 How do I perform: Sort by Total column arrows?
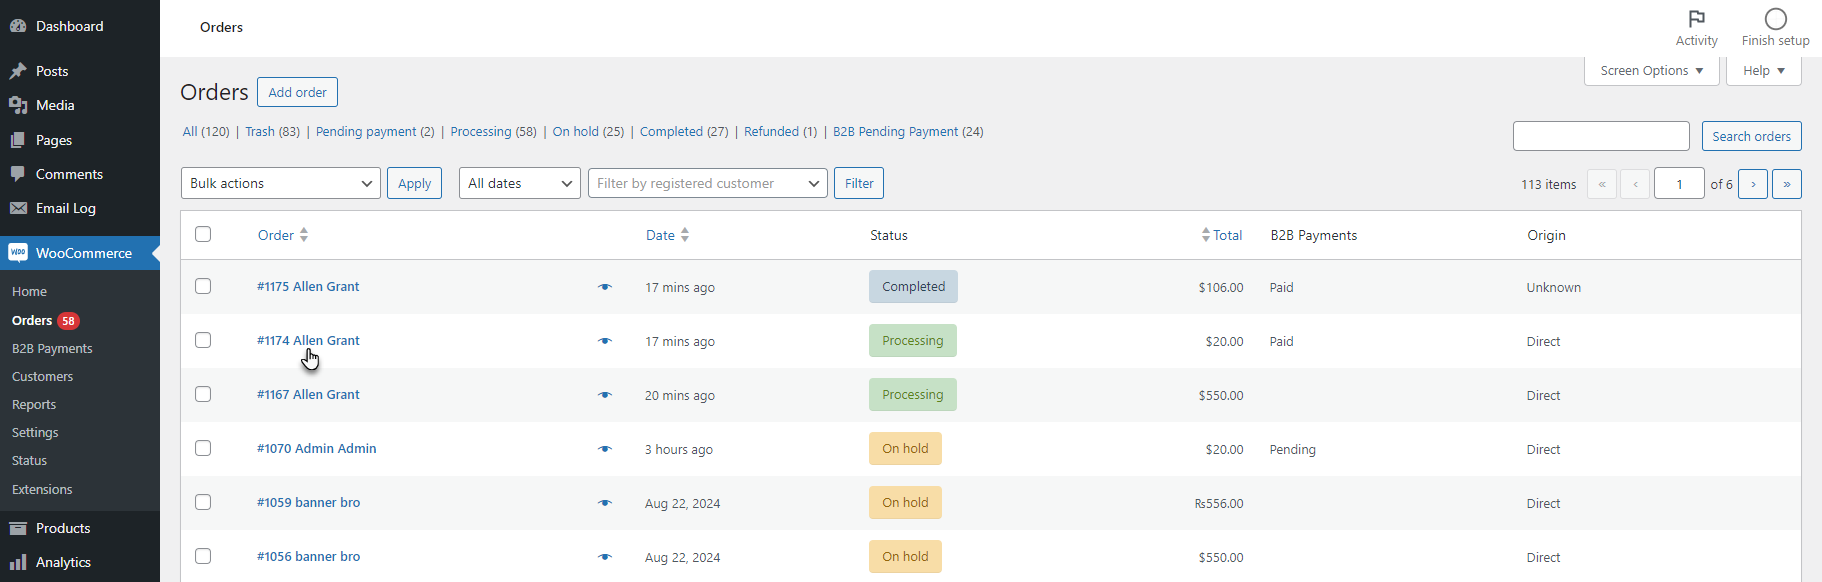(x=1206, y=235)
